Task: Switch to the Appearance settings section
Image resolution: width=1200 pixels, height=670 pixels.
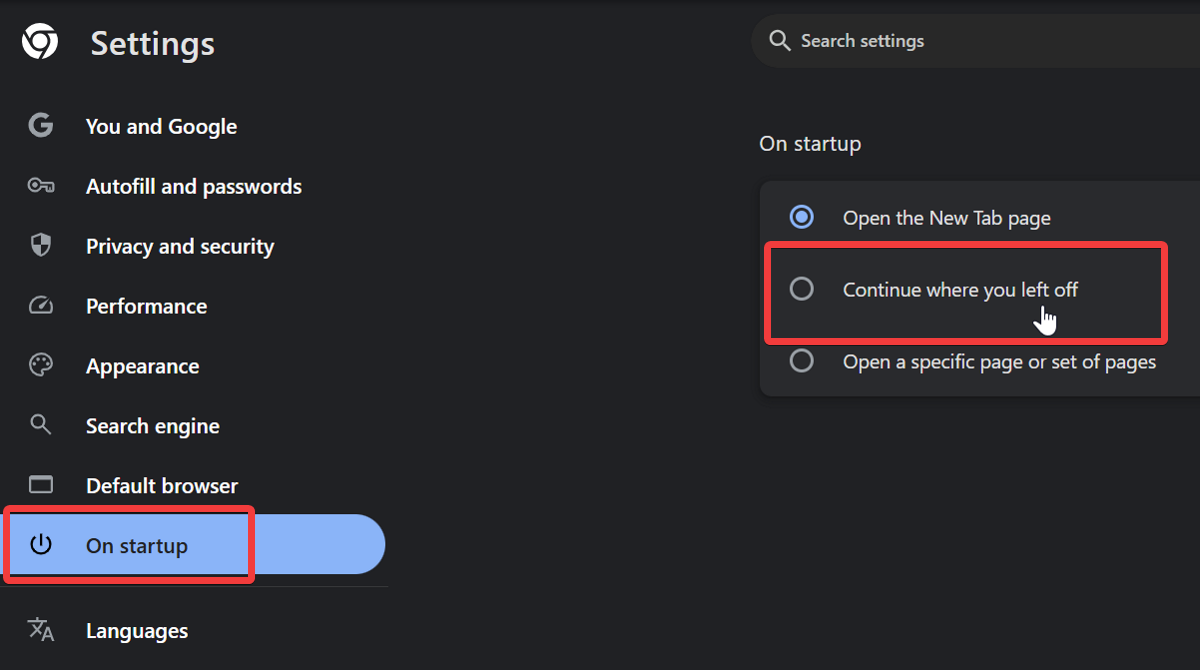Action: [142, 365]
